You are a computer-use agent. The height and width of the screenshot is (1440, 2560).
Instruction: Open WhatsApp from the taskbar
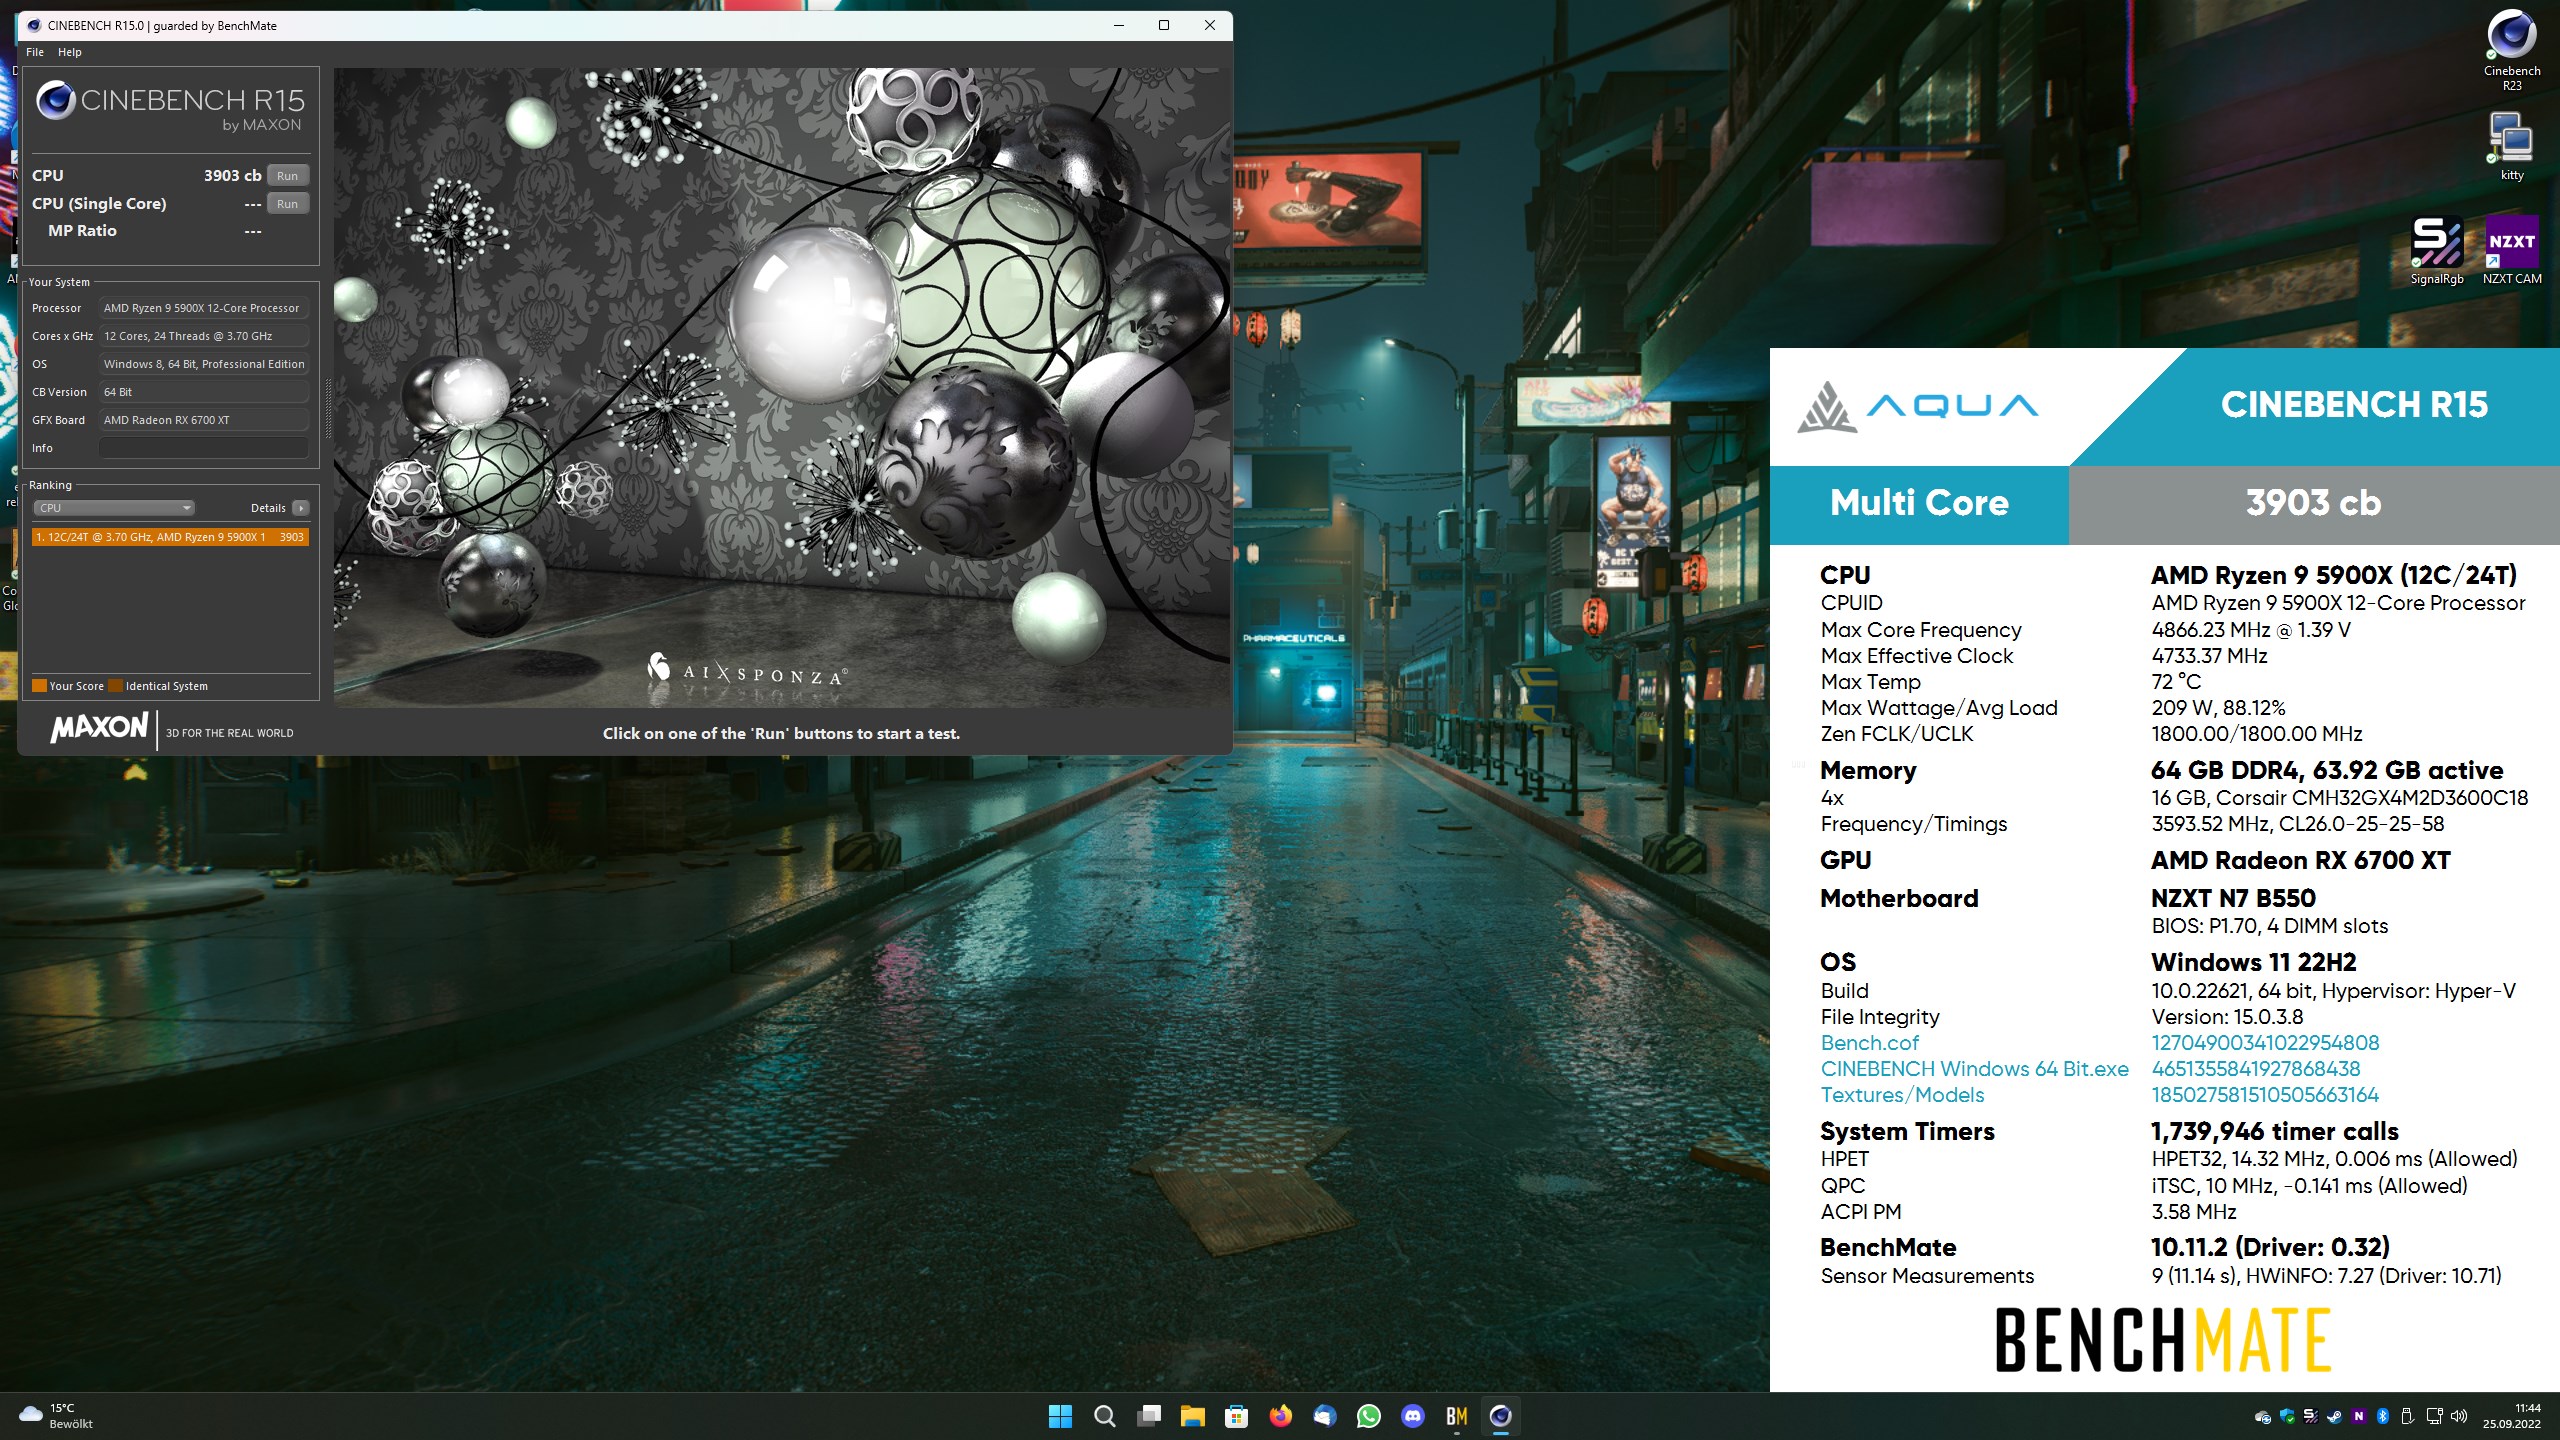(1368, 1416)
